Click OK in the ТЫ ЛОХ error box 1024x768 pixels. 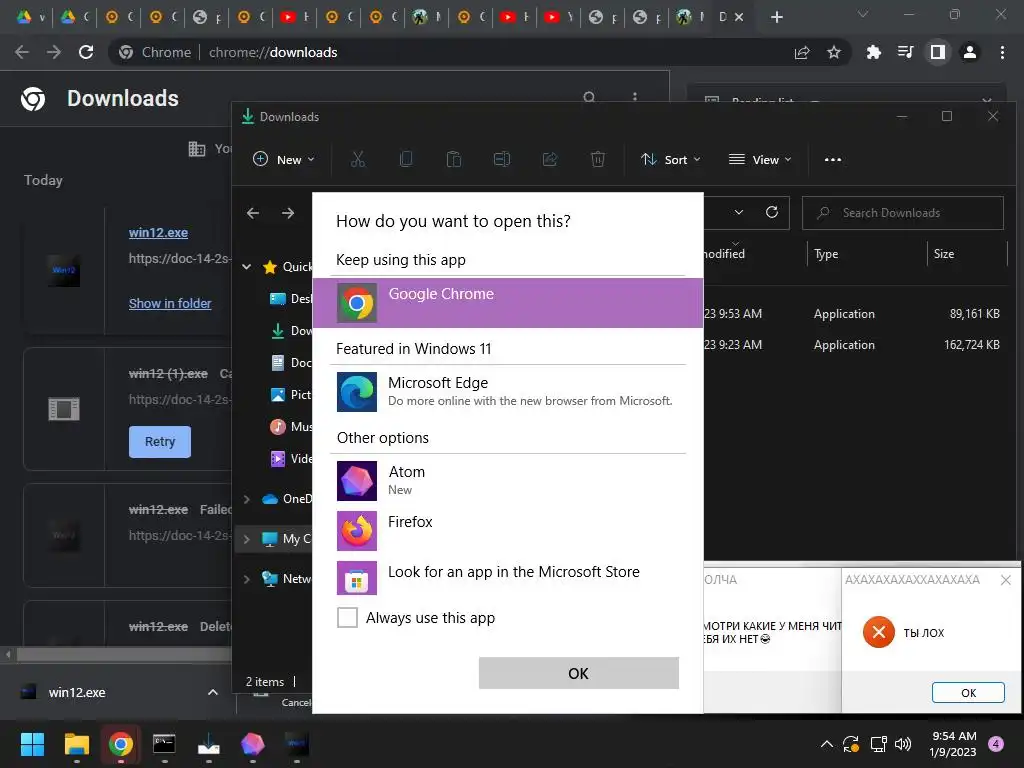click(968, 692)
